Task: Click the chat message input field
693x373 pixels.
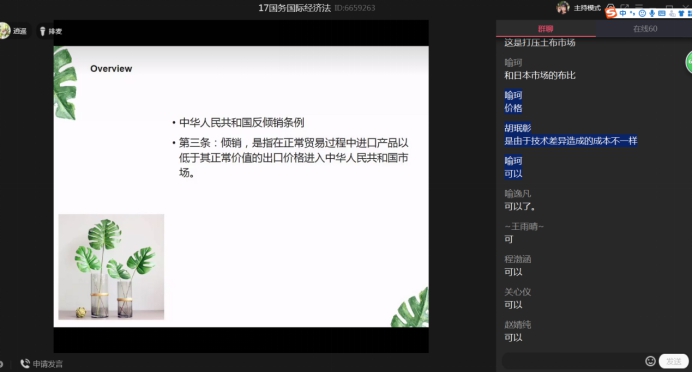Action: [x=573, y=361]
